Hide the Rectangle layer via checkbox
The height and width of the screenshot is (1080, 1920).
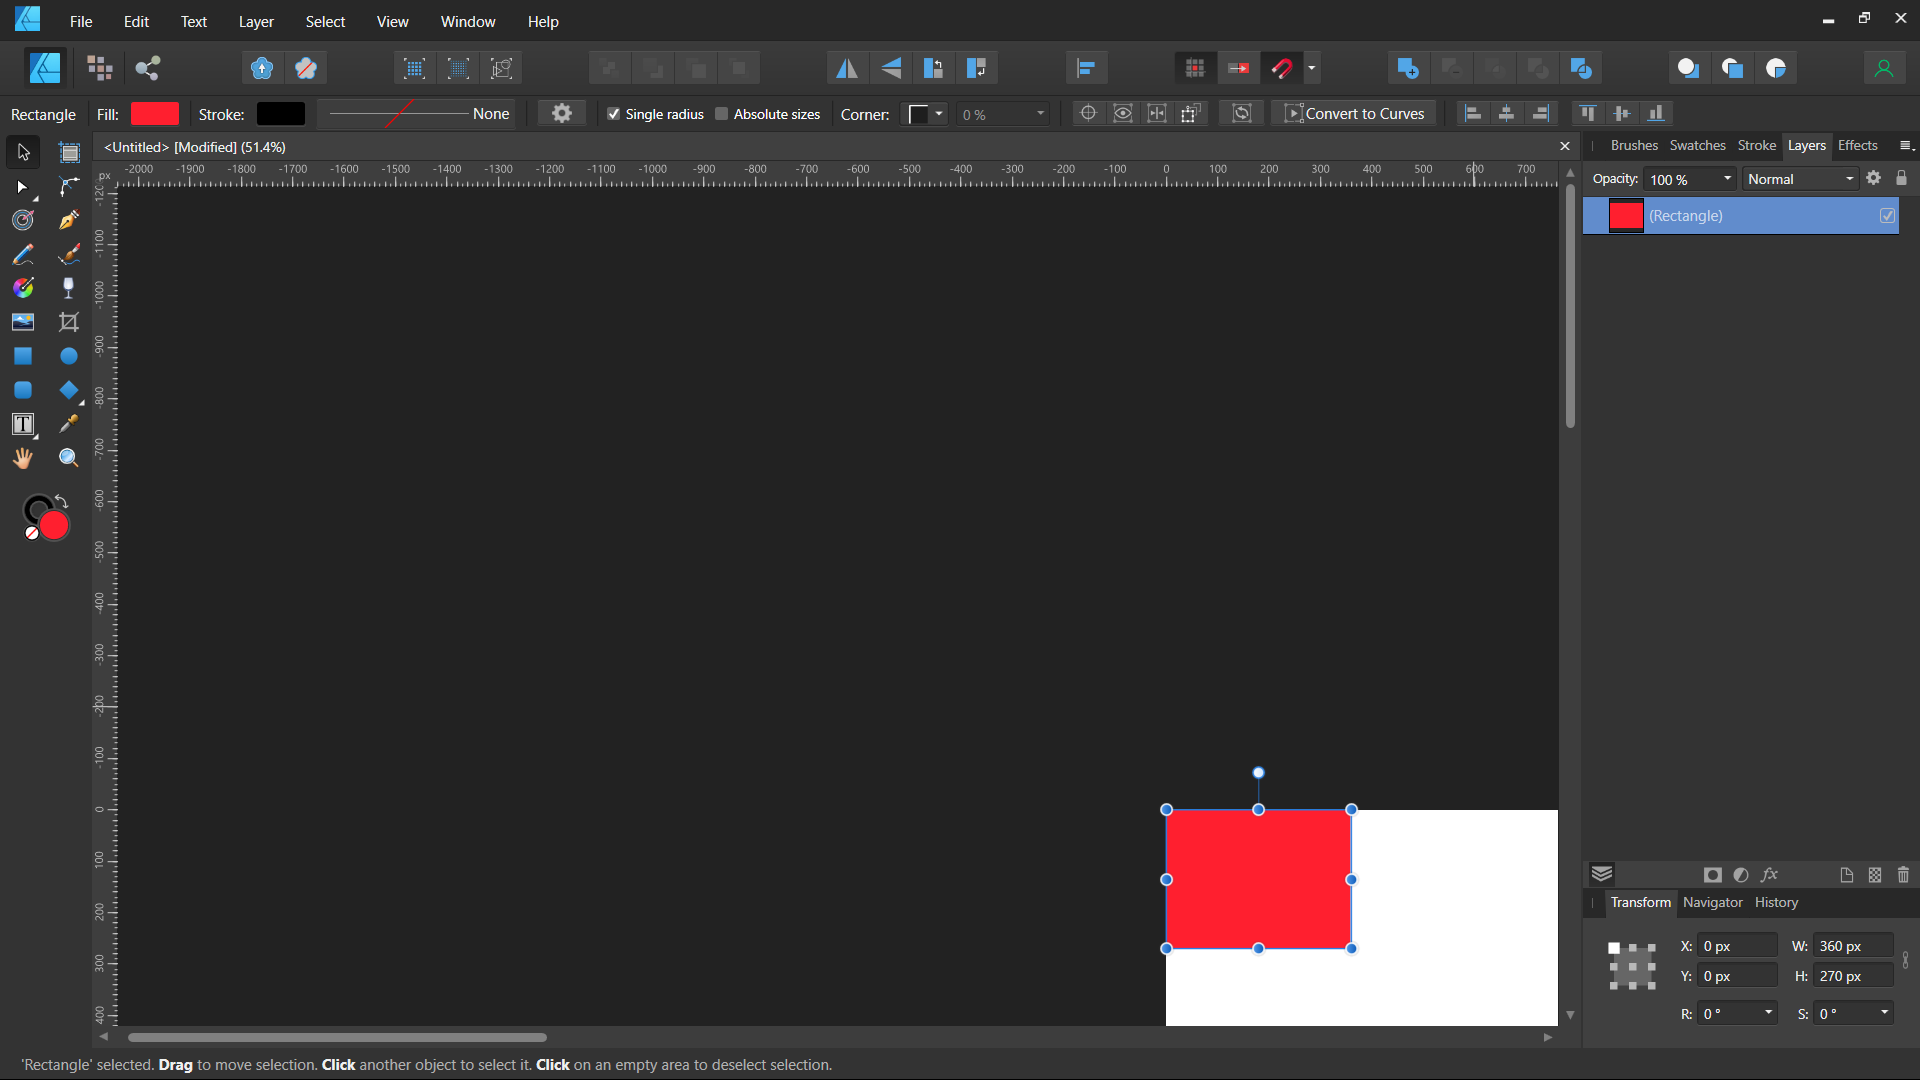point(1887,216)
